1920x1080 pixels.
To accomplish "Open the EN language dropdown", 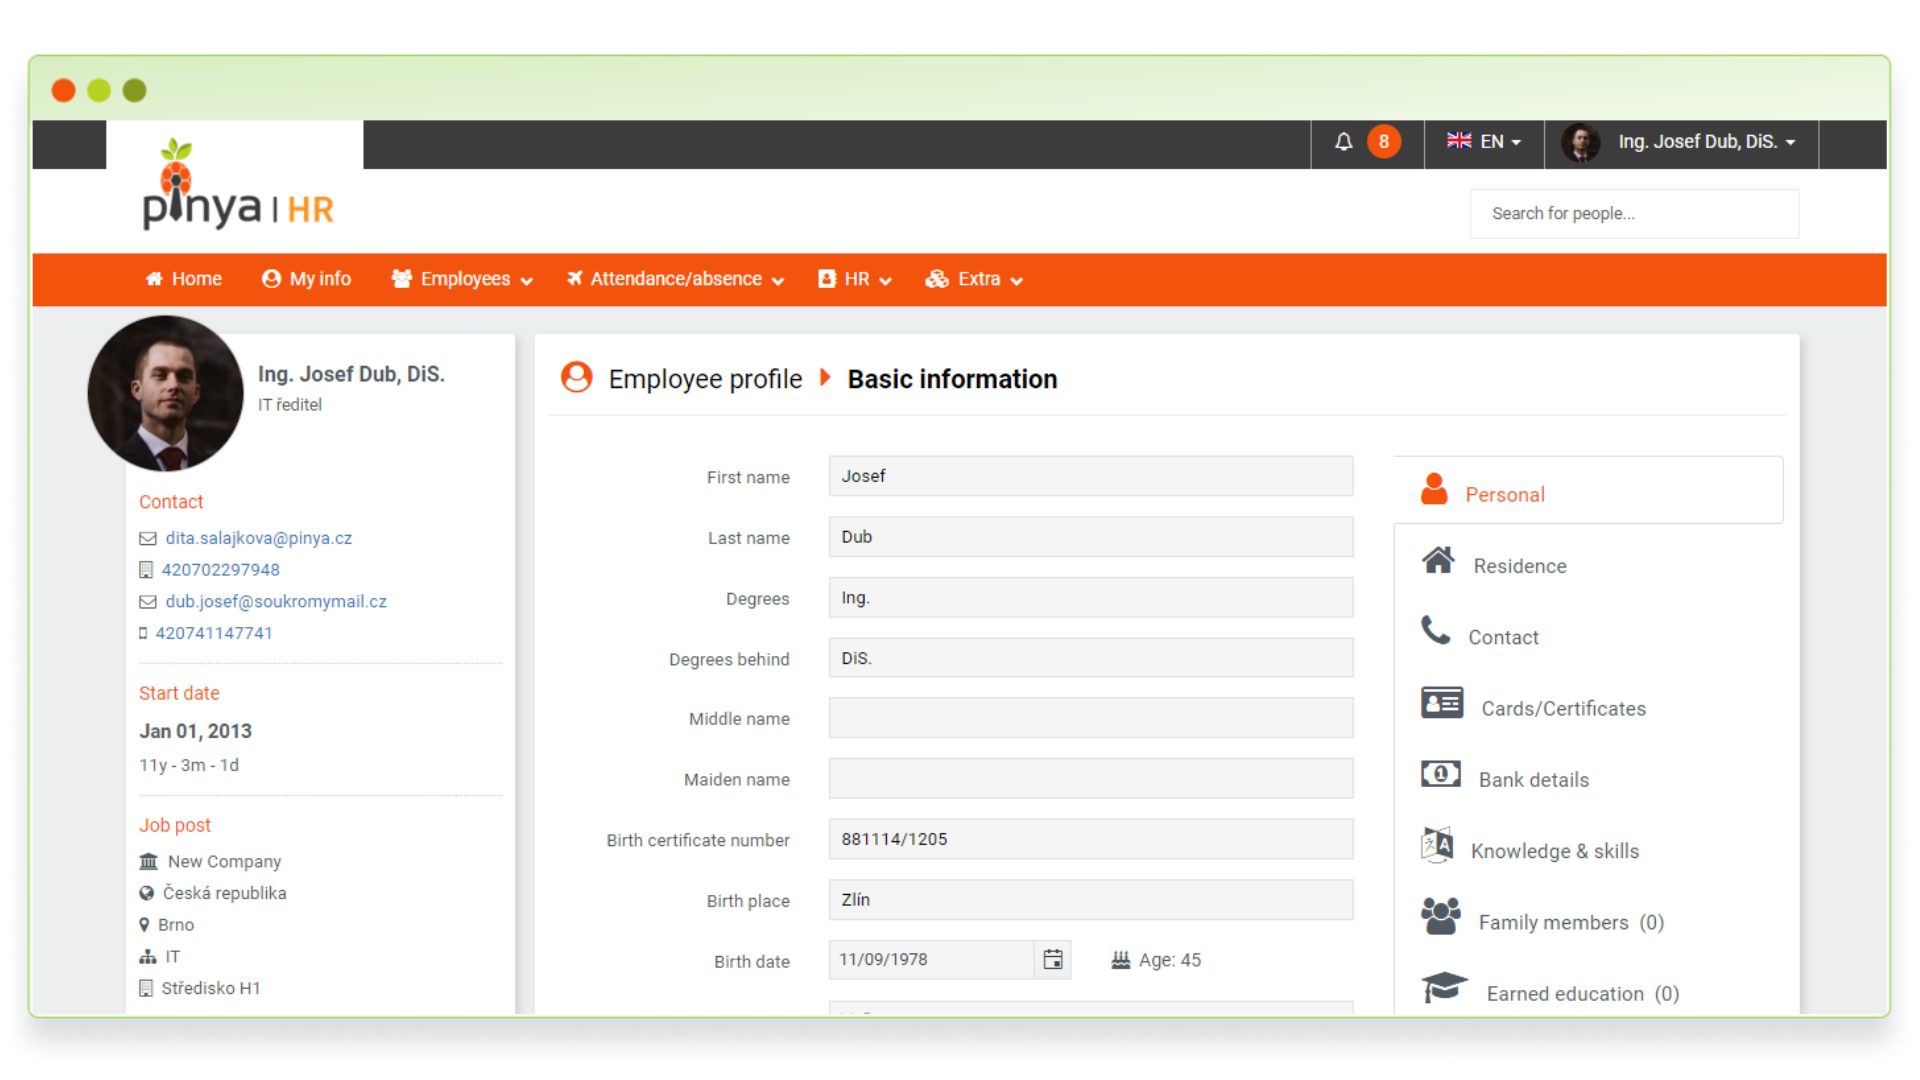I will (x=1484, y=142).
